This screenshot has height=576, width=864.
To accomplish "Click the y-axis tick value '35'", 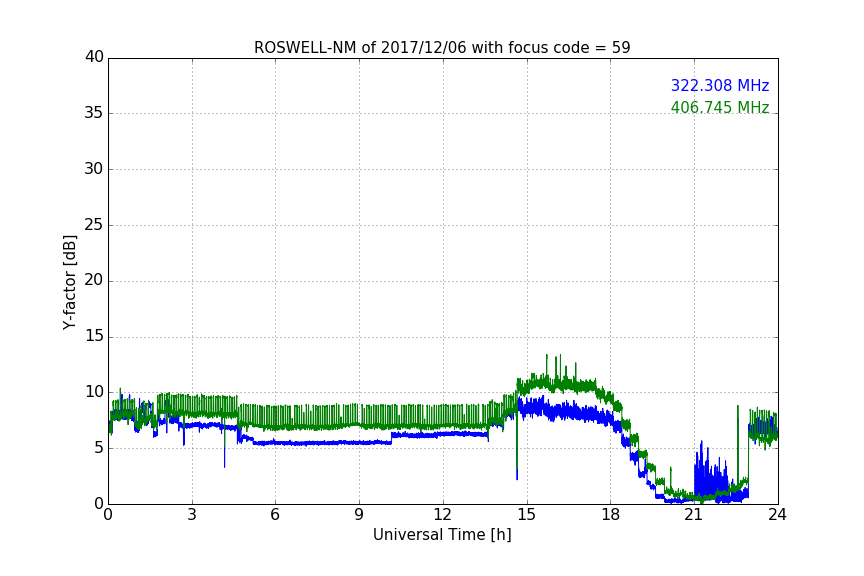I will pyautogui.click(x=94, y=113).
